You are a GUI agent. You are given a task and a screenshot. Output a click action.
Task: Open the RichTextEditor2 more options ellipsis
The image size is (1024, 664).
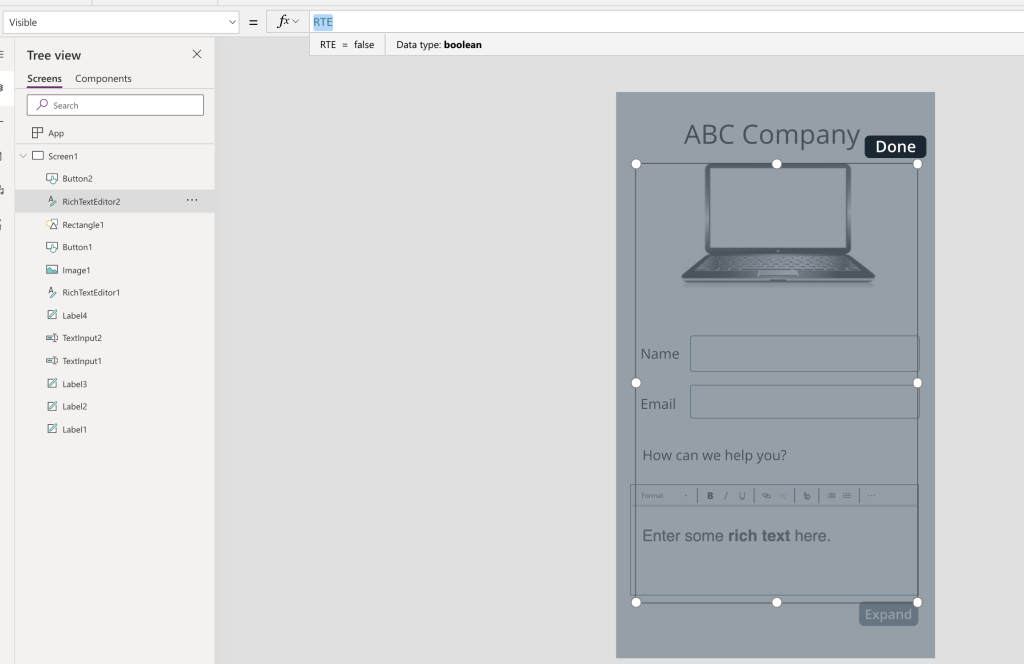tap(192, 201)
